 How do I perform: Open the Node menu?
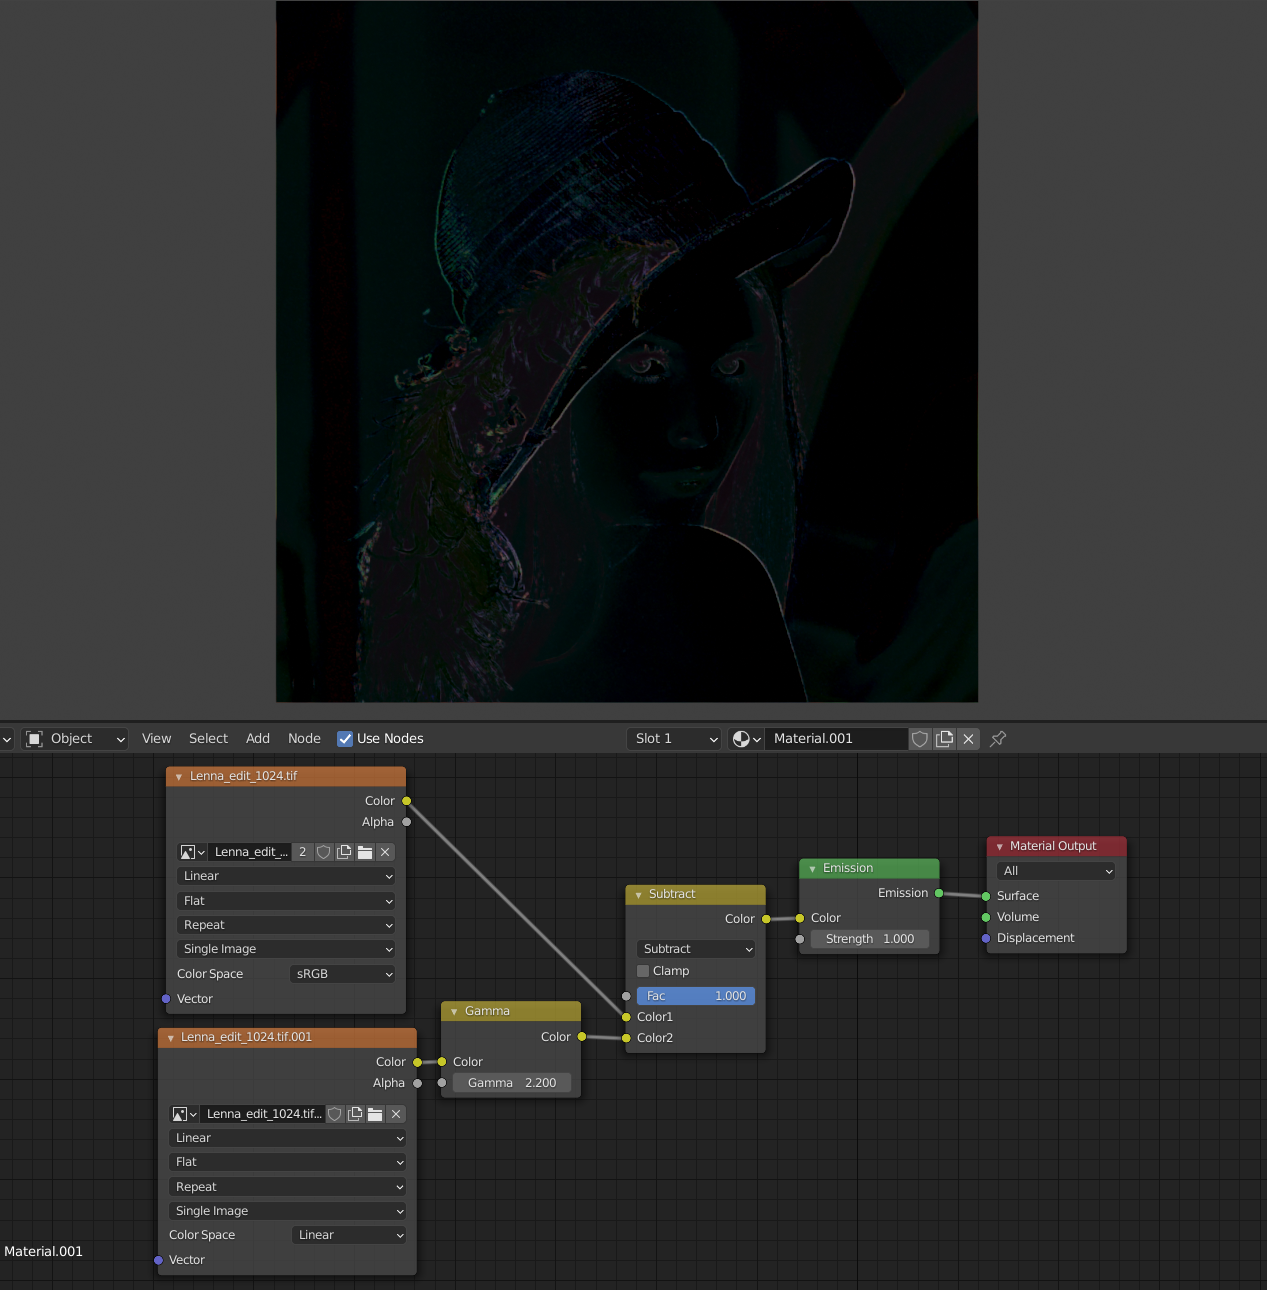point(304,739)
